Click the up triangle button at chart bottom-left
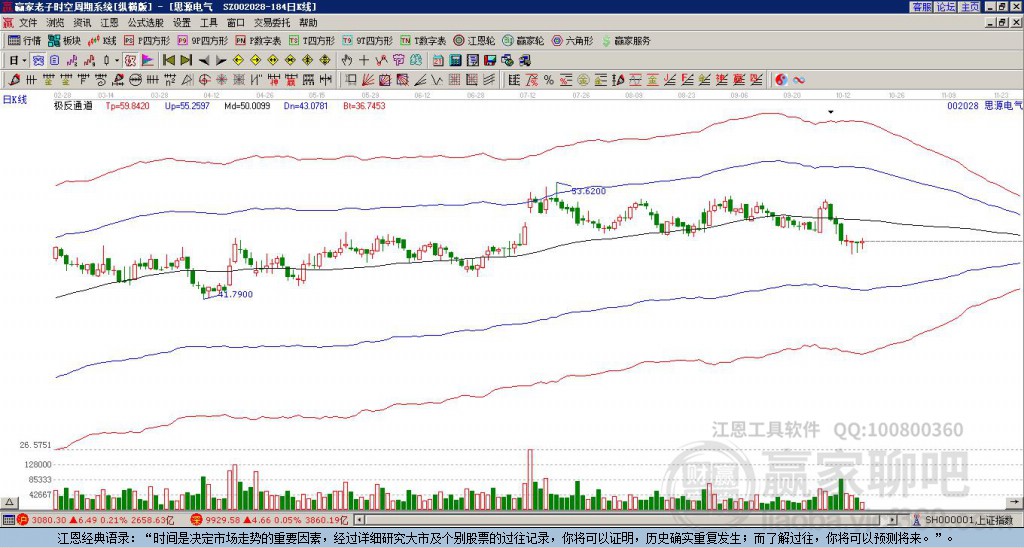The width and height of the screenshot is (1024, 548). pyautogui.click(x=9, y=502)
